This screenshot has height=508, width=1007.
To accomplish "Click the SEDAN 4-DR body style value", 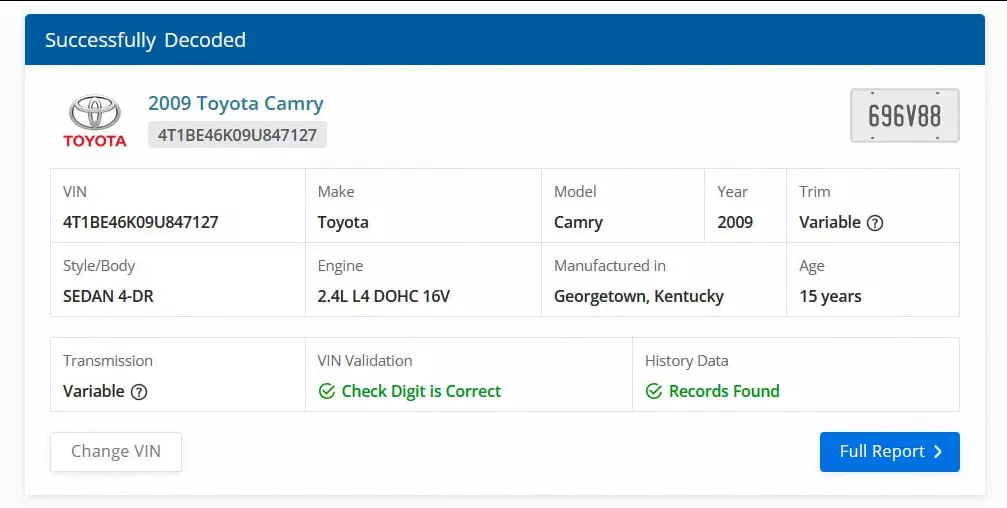I will coord(108,296).
